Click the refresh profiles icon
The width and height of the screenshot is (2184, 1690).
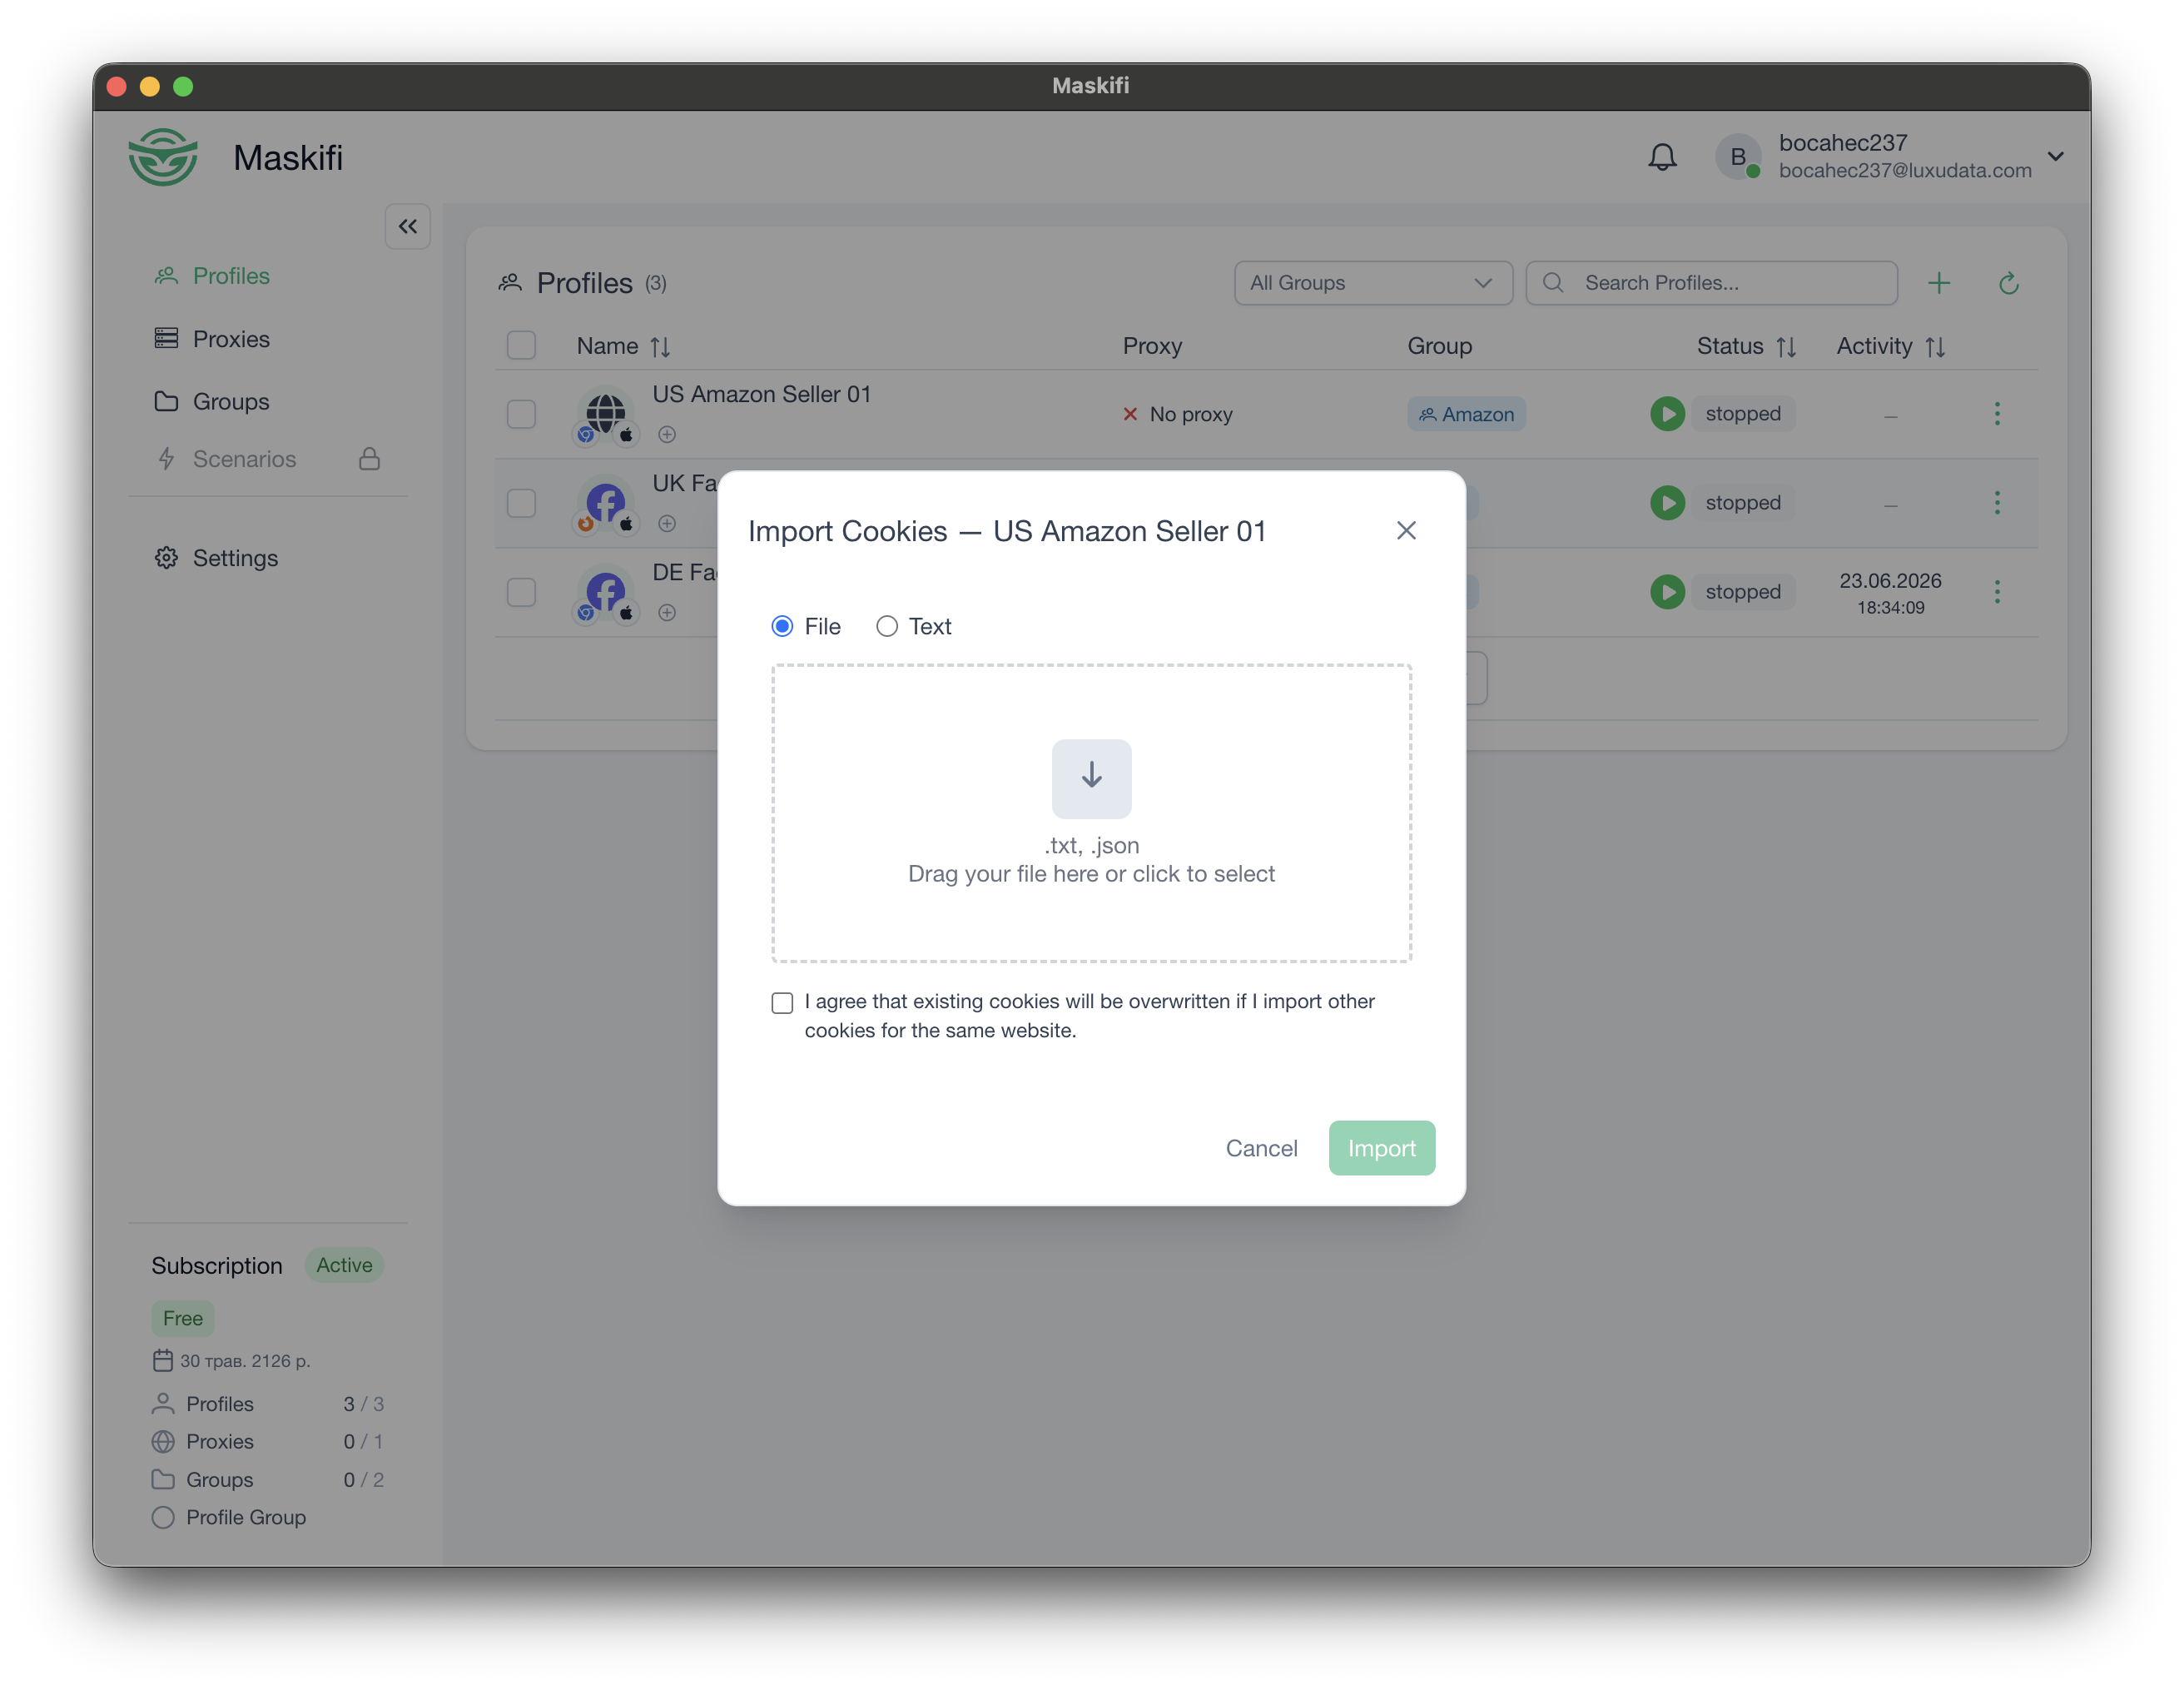[x=2009, y=283]
